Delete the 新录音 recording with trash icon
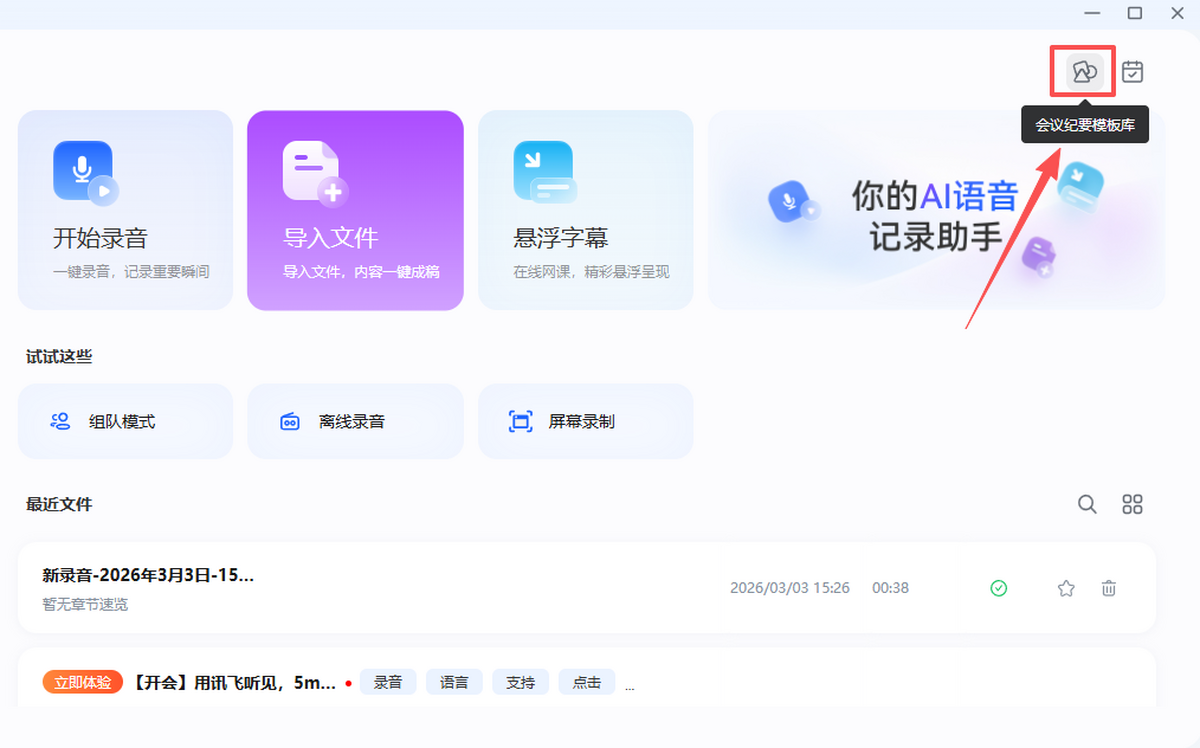This screenshot has height=748, width=1200. (x=1108, y=588)
